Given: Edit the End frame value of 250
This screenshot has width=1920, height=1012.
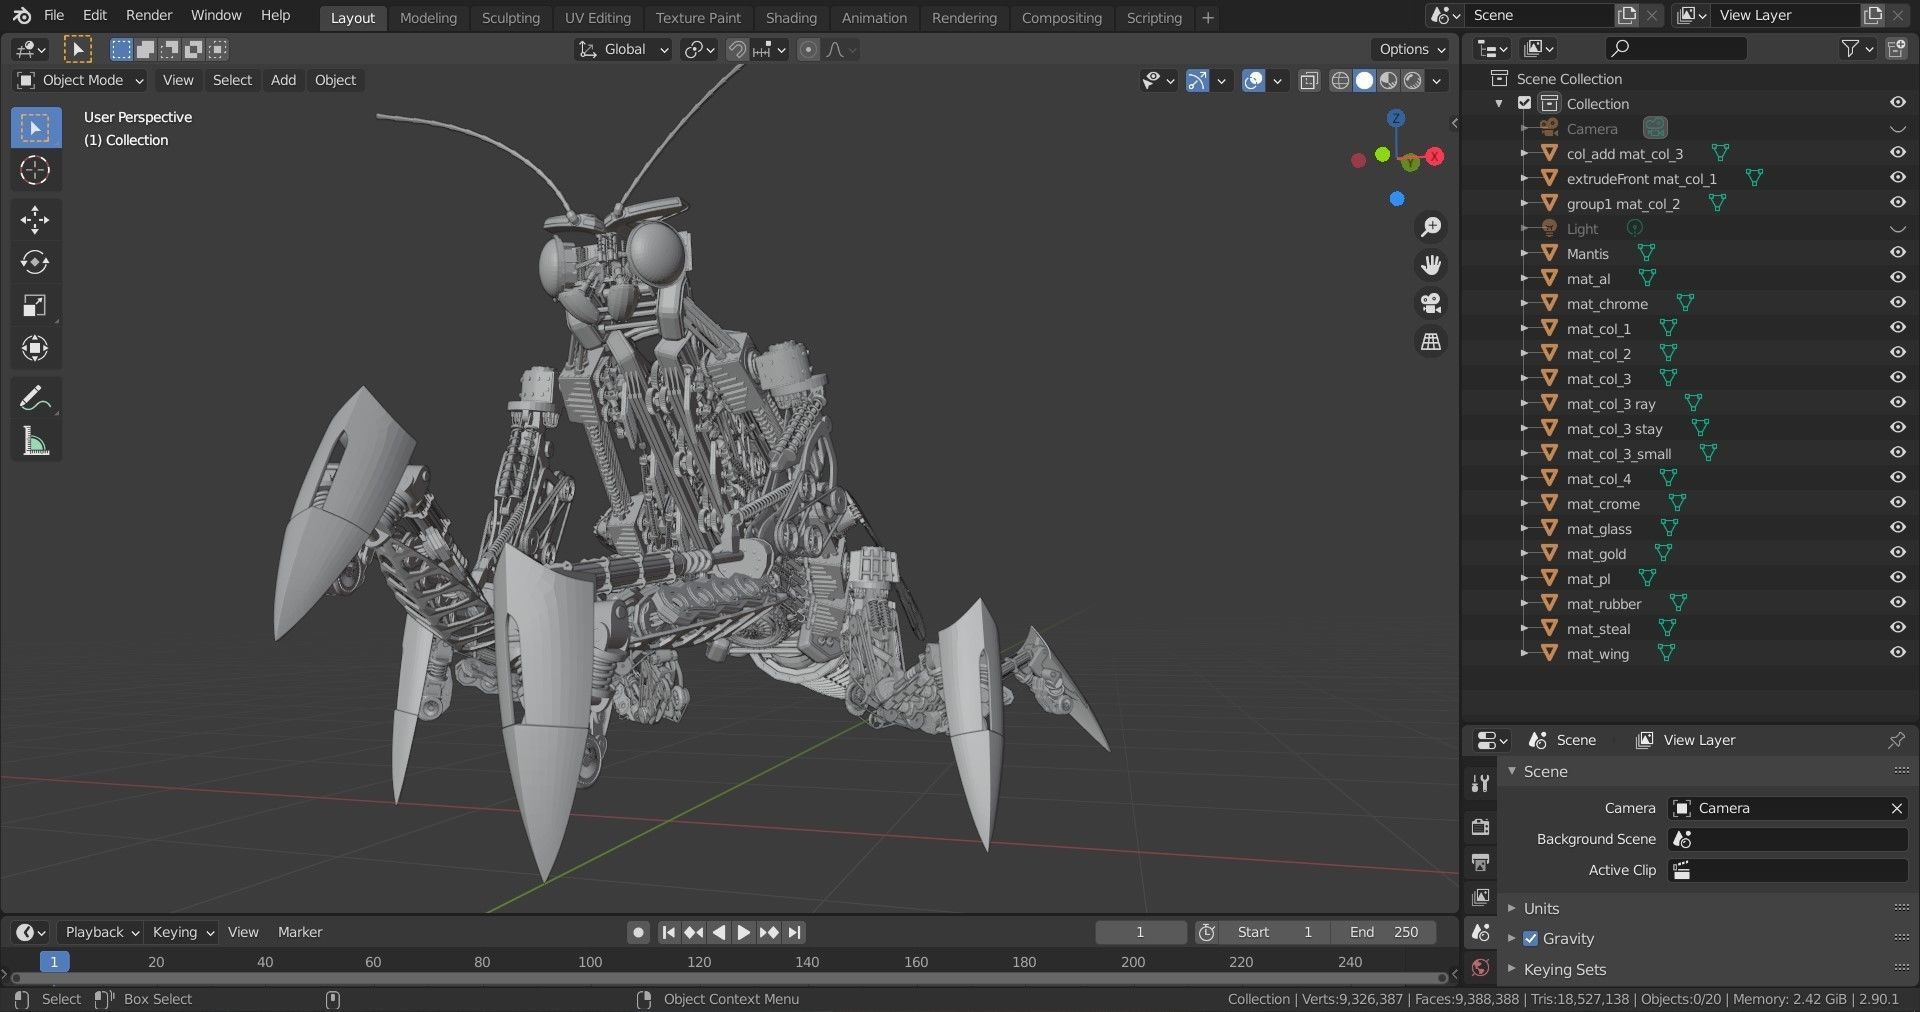Looking at the screenshot, I should [x=1385, y=931].
